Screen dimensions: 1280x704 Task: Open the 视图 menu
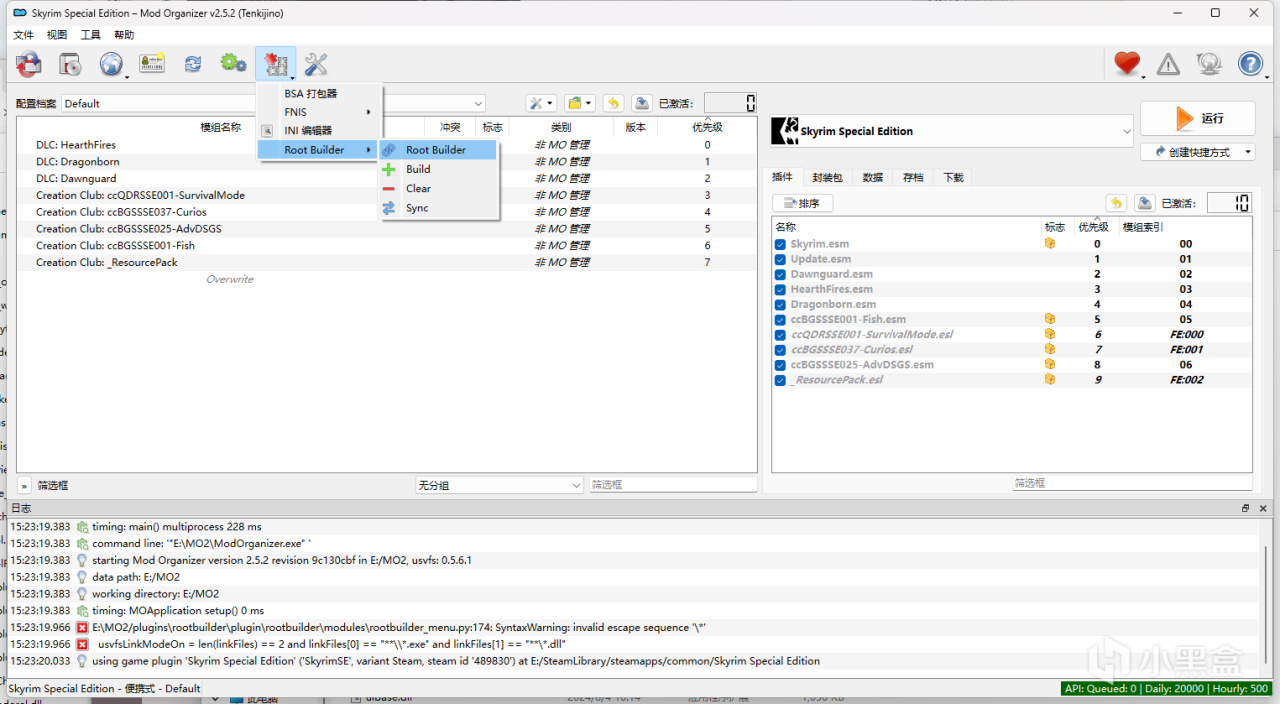(57, 35)
